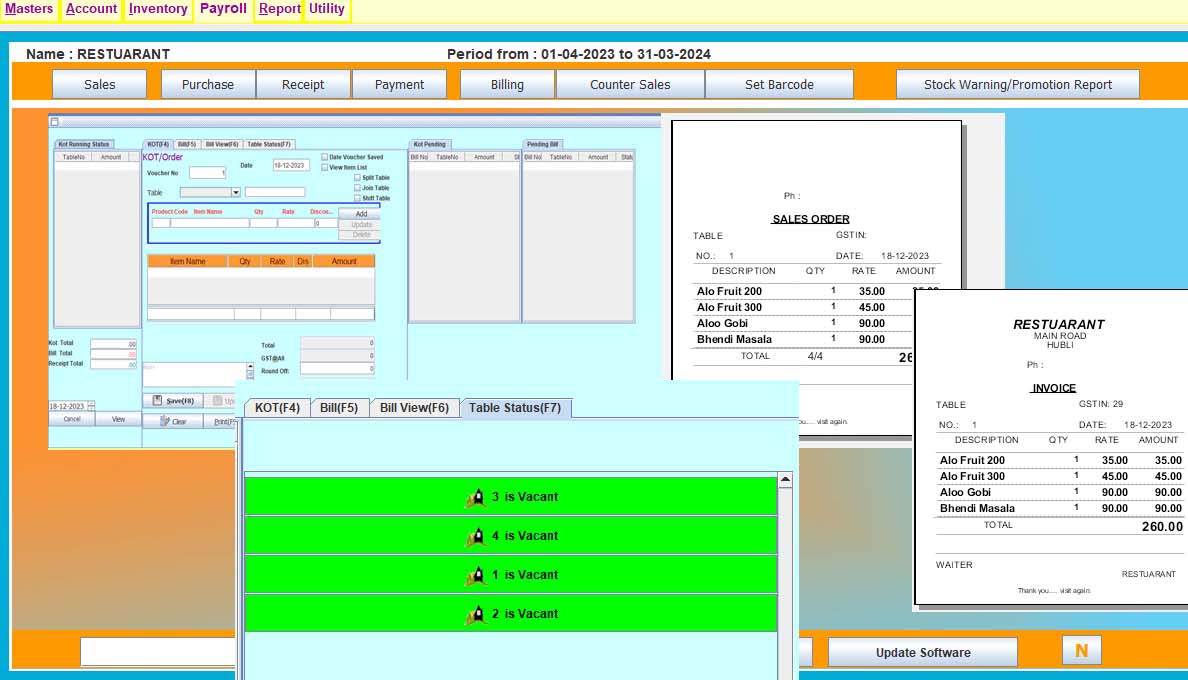Switch to the large Bill View(F6) tab
1188x680 pixels.
(415, 408)
